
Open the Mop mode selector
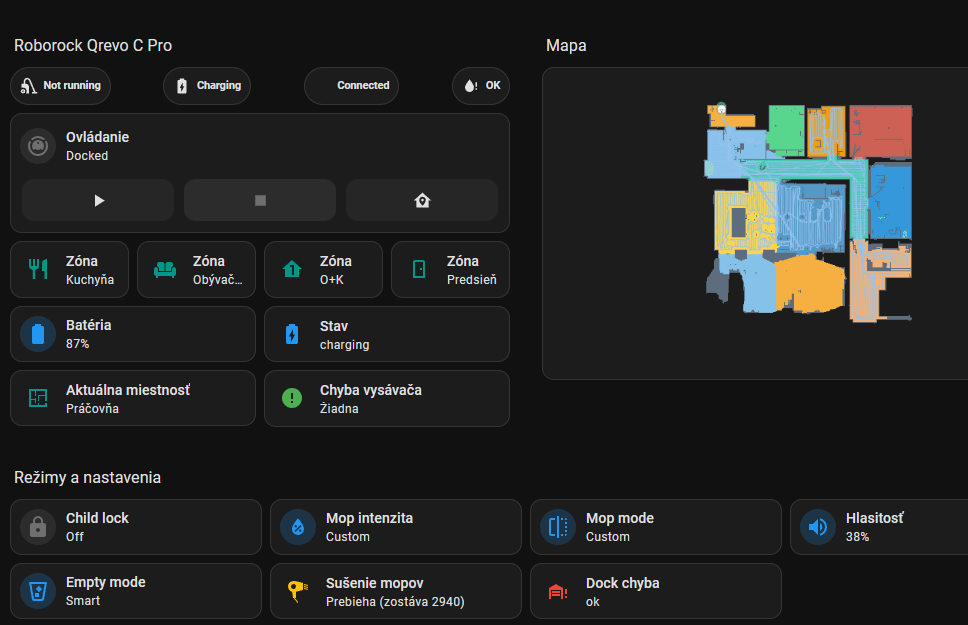(x=655, y=527)
